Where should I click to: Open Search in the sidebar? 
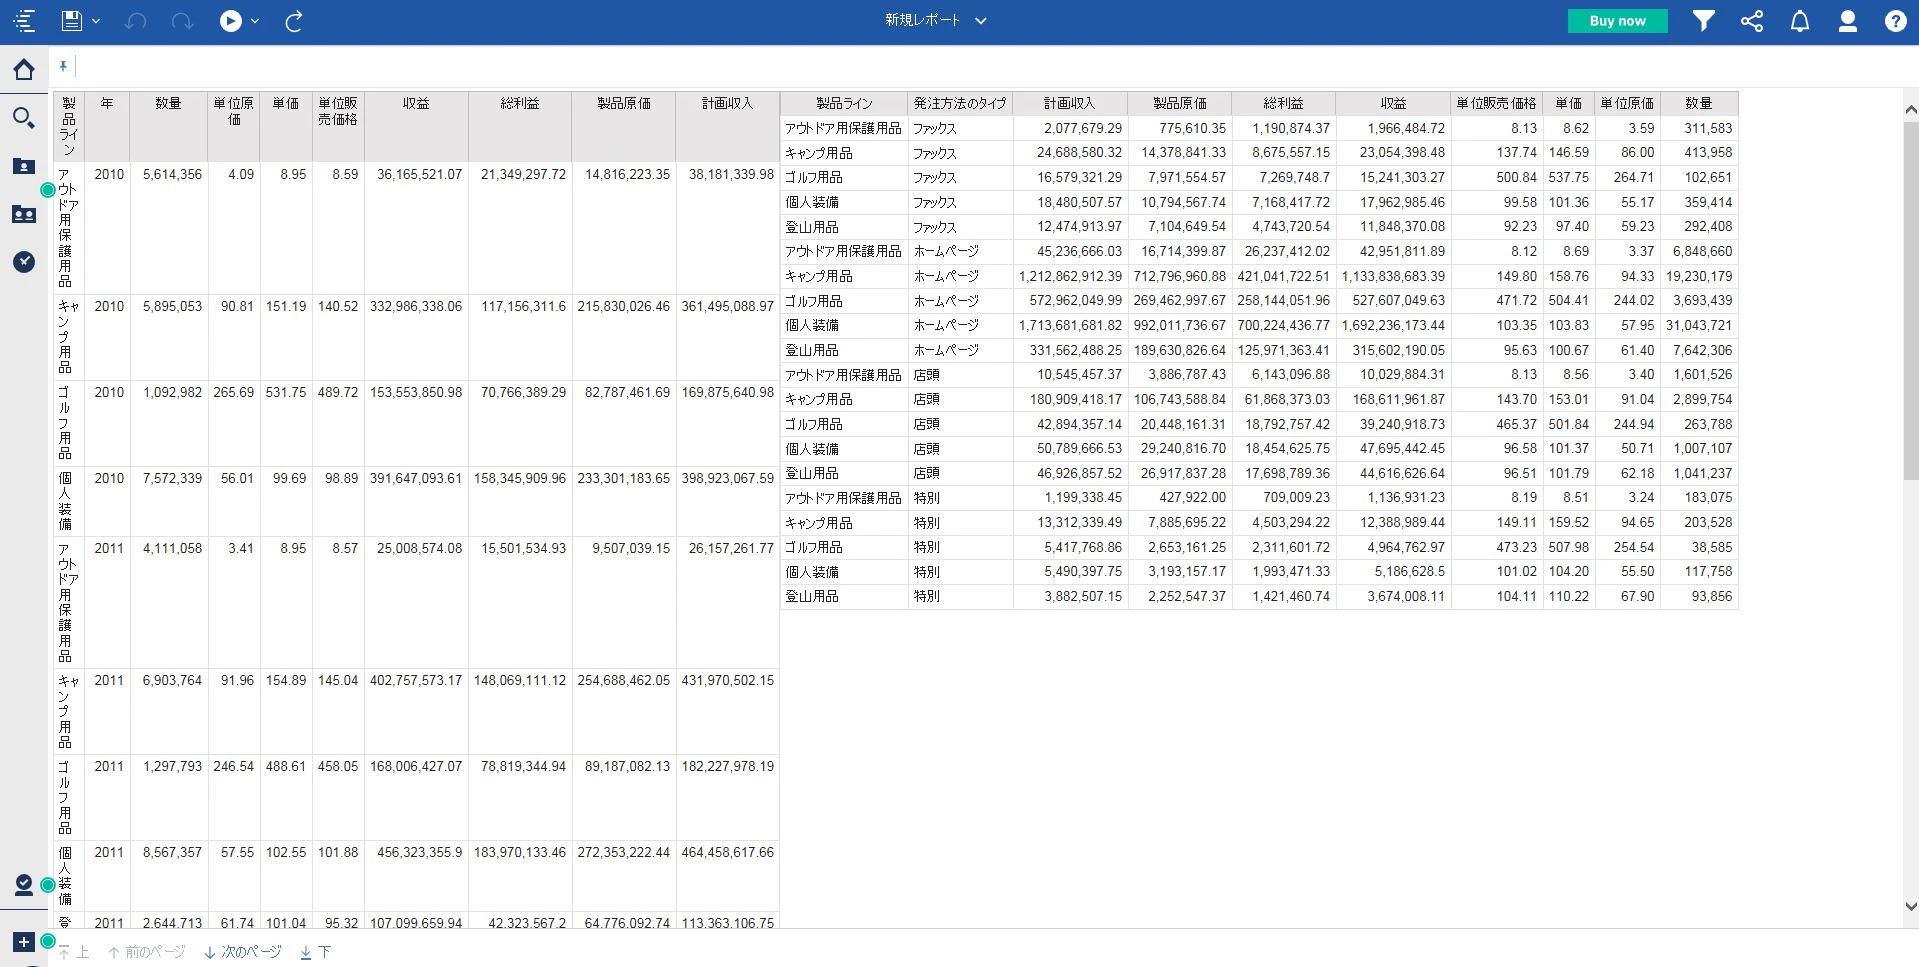[24, 118]
